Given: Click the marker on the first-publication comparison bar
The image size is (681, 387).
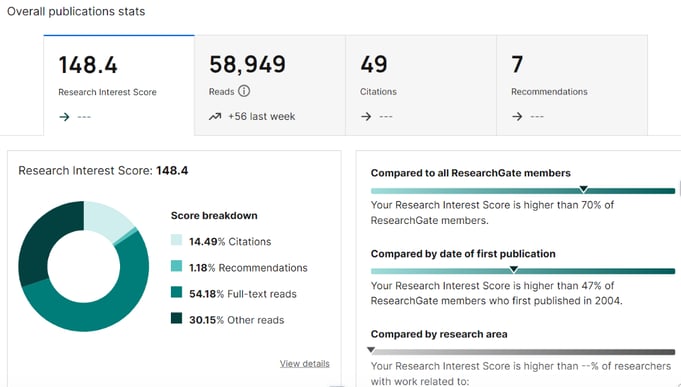Looking at the screenshot, I should coord(514,269).
